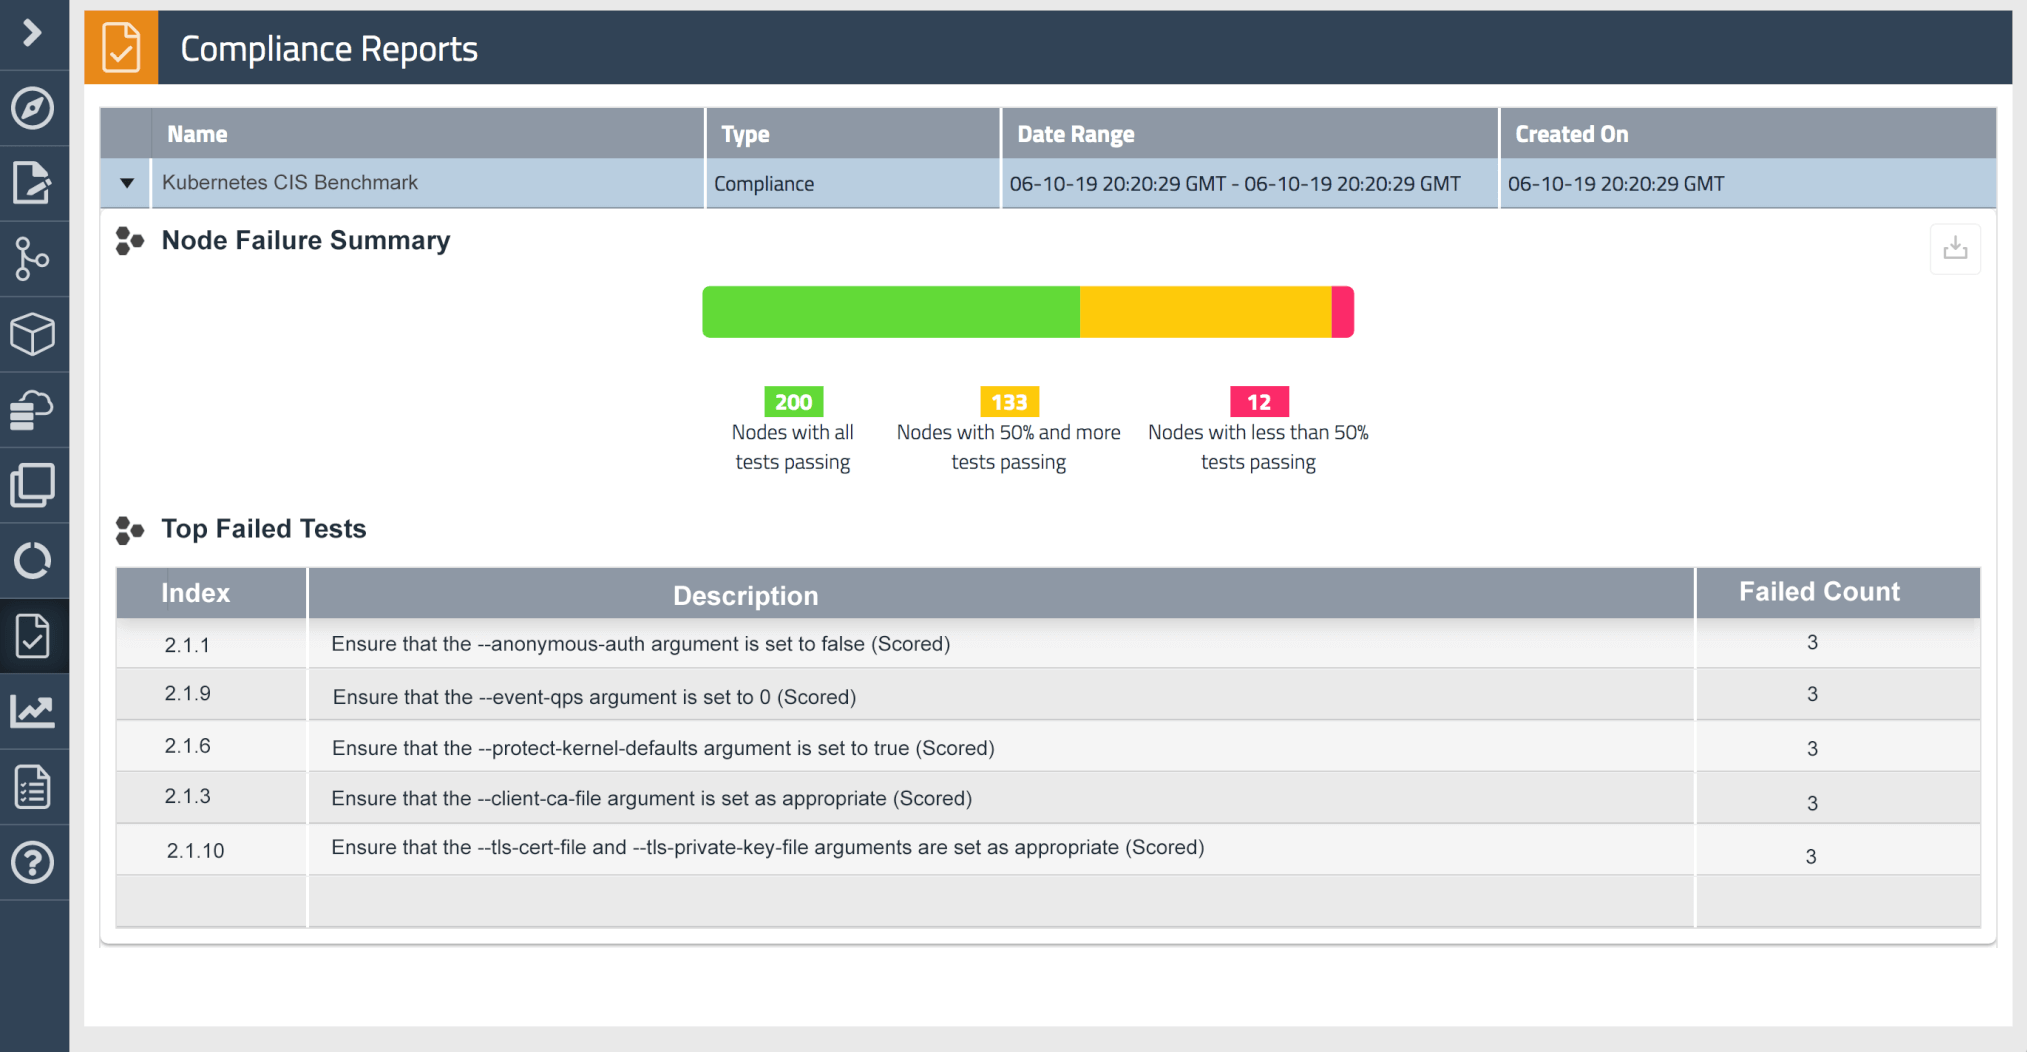The image size is (2027, 1052).
Task: Select the container images layers icon
Action: tap(34, 485)
